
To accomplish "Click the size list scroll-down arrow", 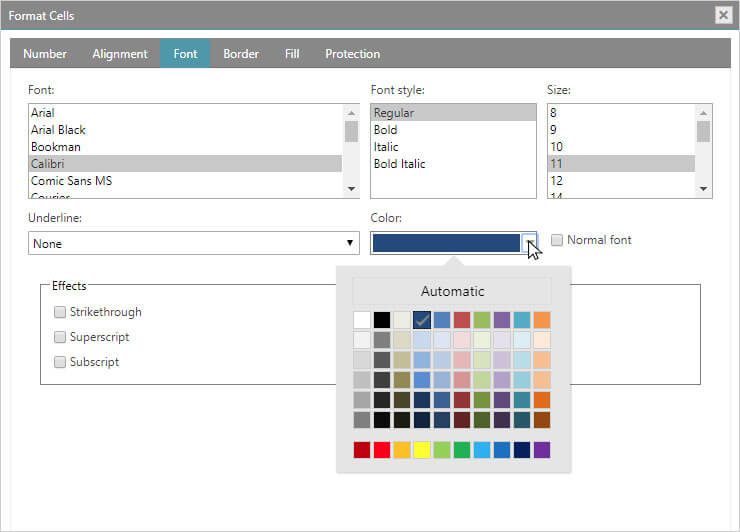I will coord(703,189).
